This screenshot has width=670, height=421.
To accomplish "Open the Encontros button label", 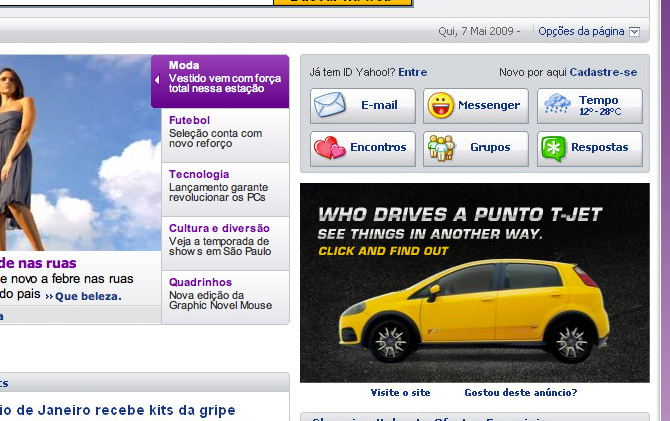I will tap(378, 147).
